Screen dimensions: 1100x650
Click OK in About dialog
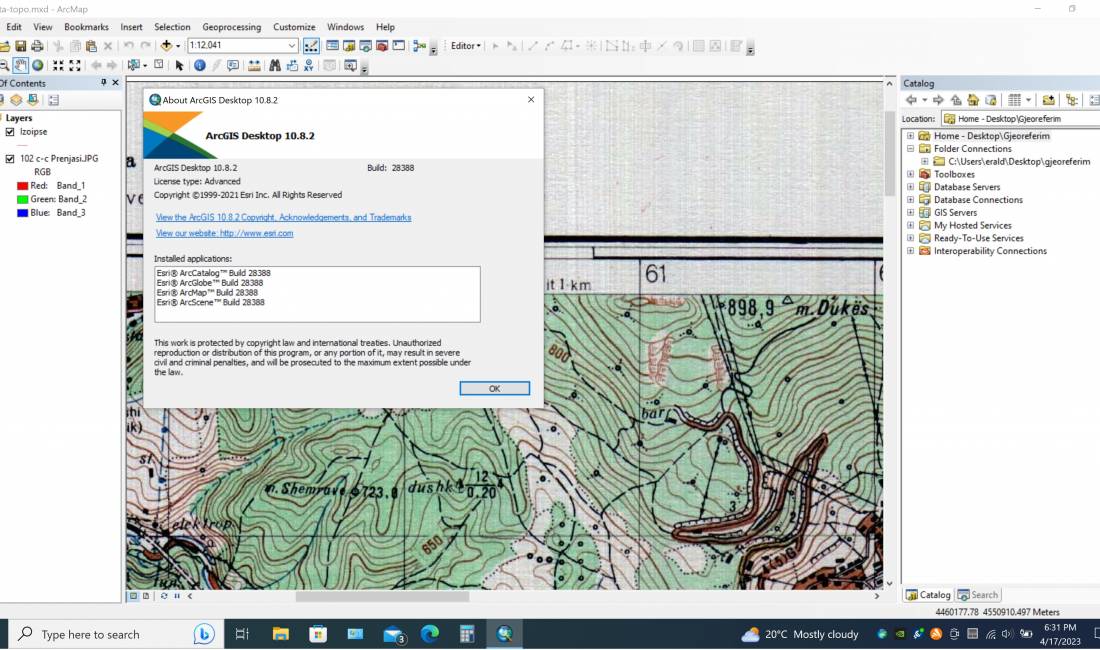point(495,388)
